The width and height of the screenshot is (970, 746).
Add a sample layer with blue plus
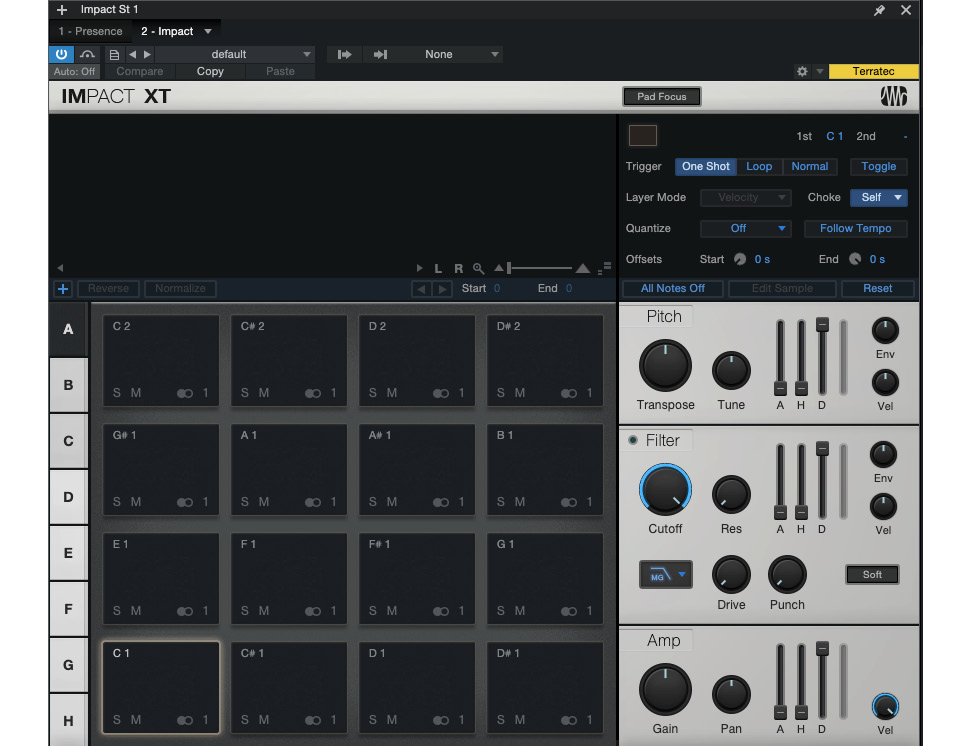coord(63,289)
